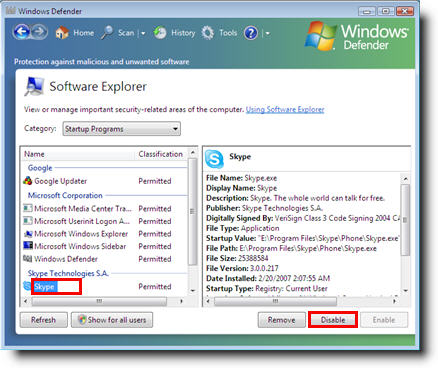Click the Refresh button
Screen dimensions: 438x368
(44, 320)
